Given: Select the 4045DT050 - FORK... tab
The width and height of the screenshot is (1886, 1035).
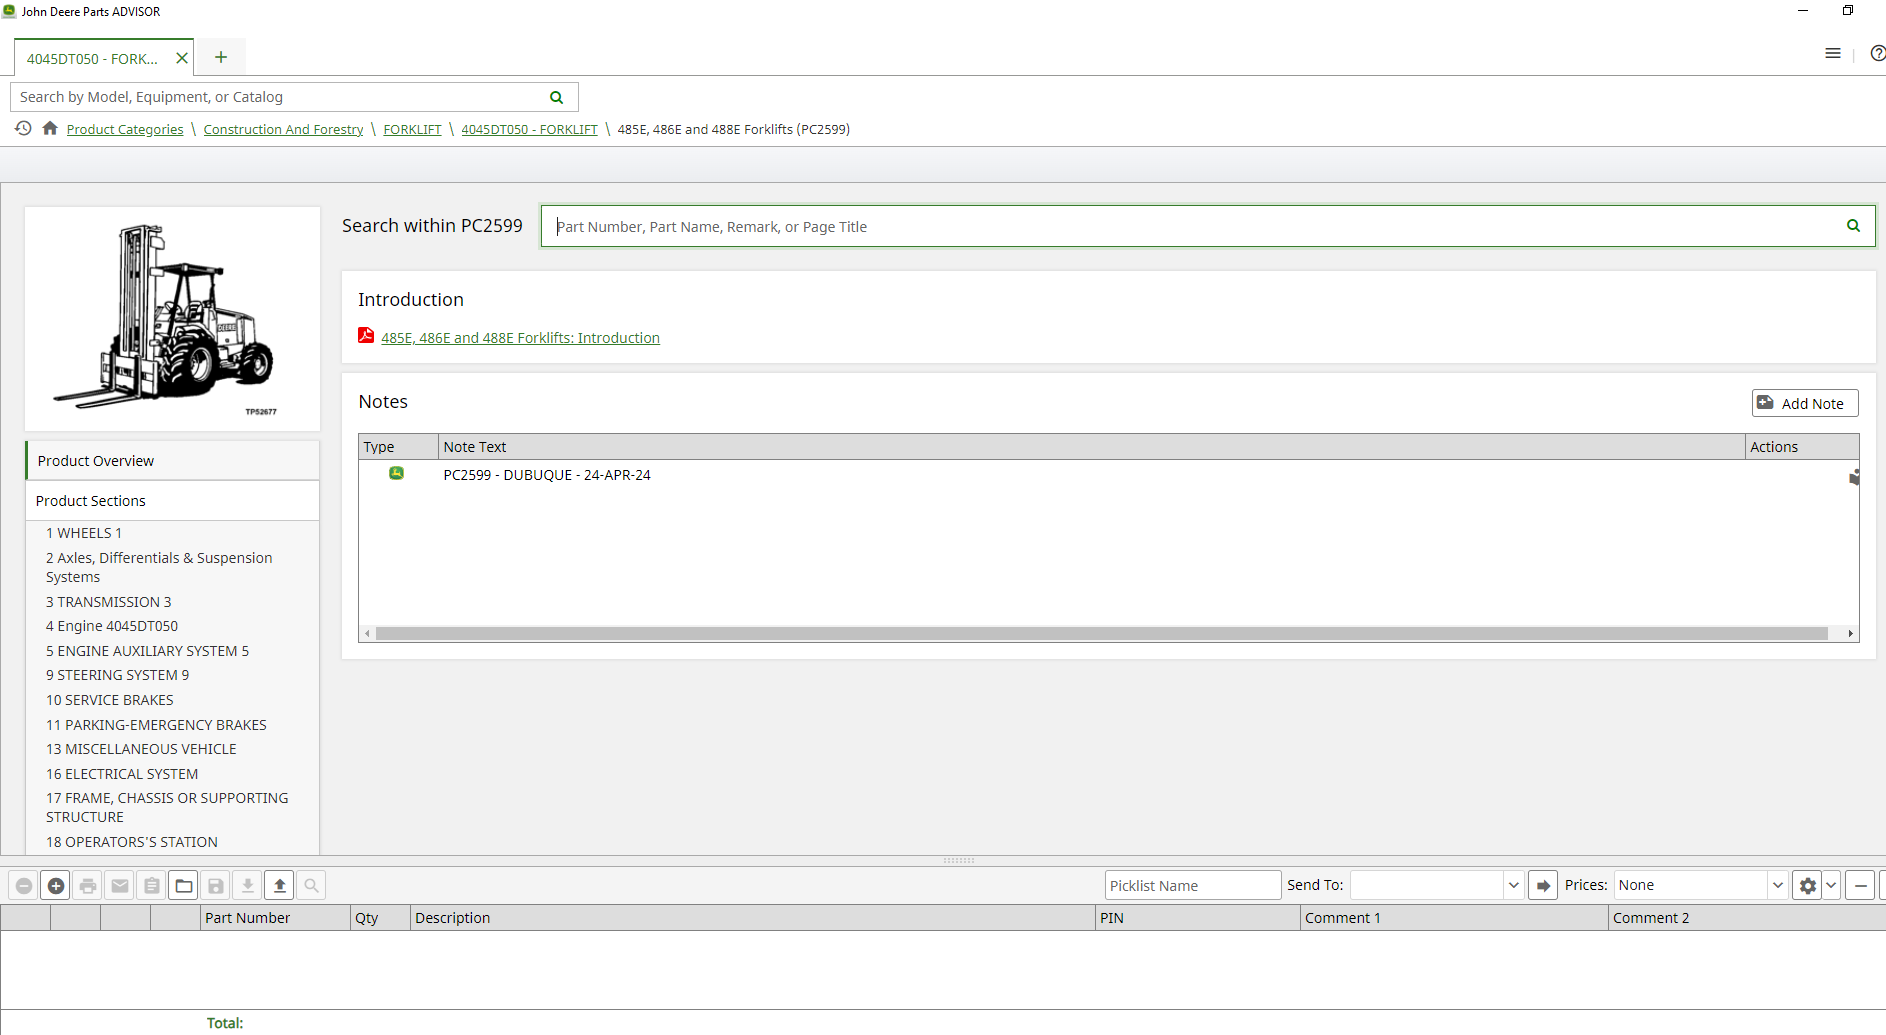Looking at the screenshot, I should pyautogui.click(x=92, y=59).
